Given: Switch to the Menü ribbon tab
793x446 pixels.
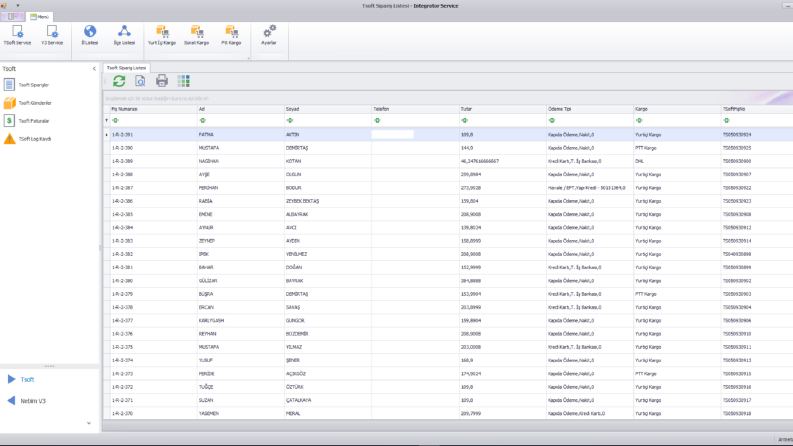Looking at the screenshot, I should 39,17.
